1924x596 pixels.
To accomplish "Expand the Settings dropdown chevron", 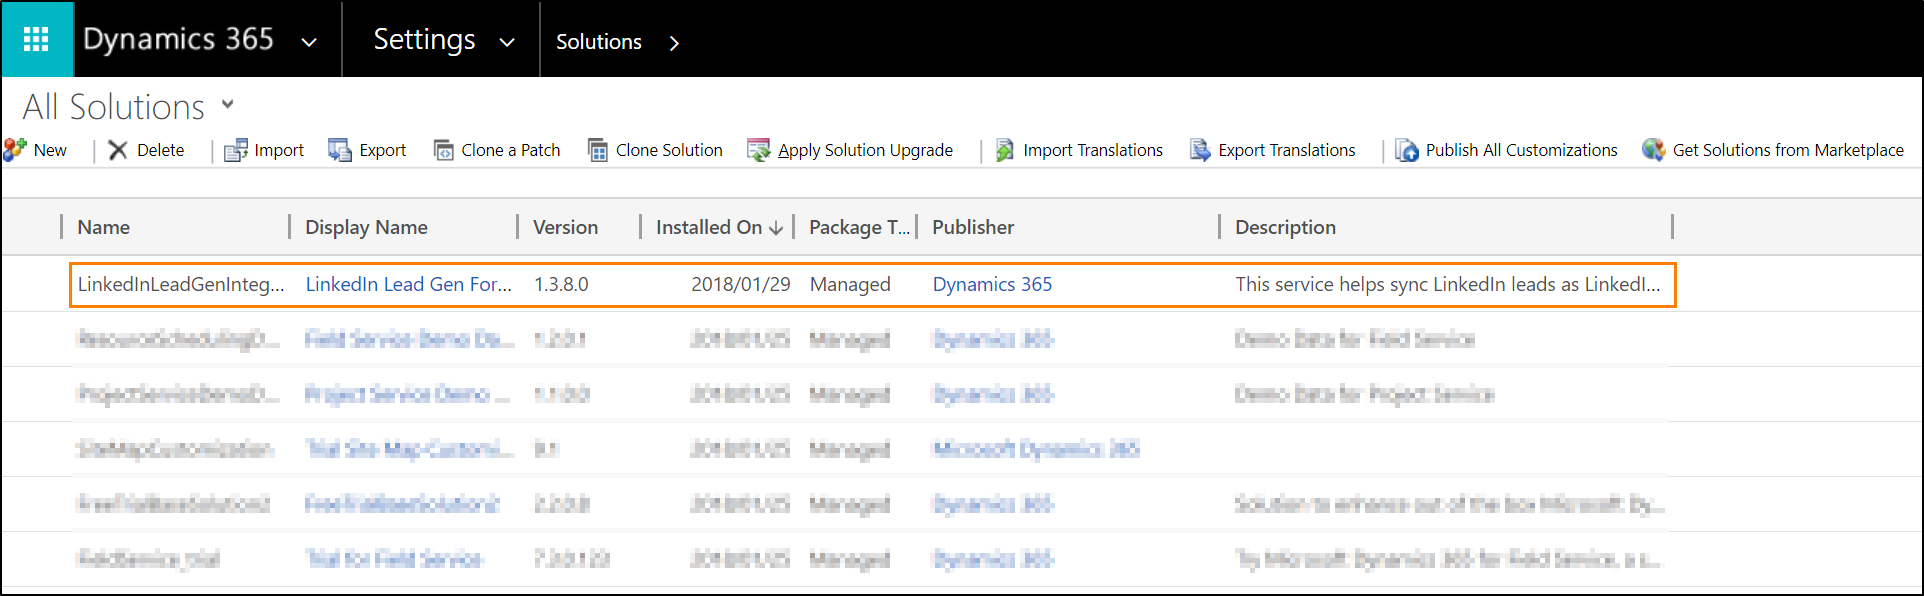I will pos(507,42).
